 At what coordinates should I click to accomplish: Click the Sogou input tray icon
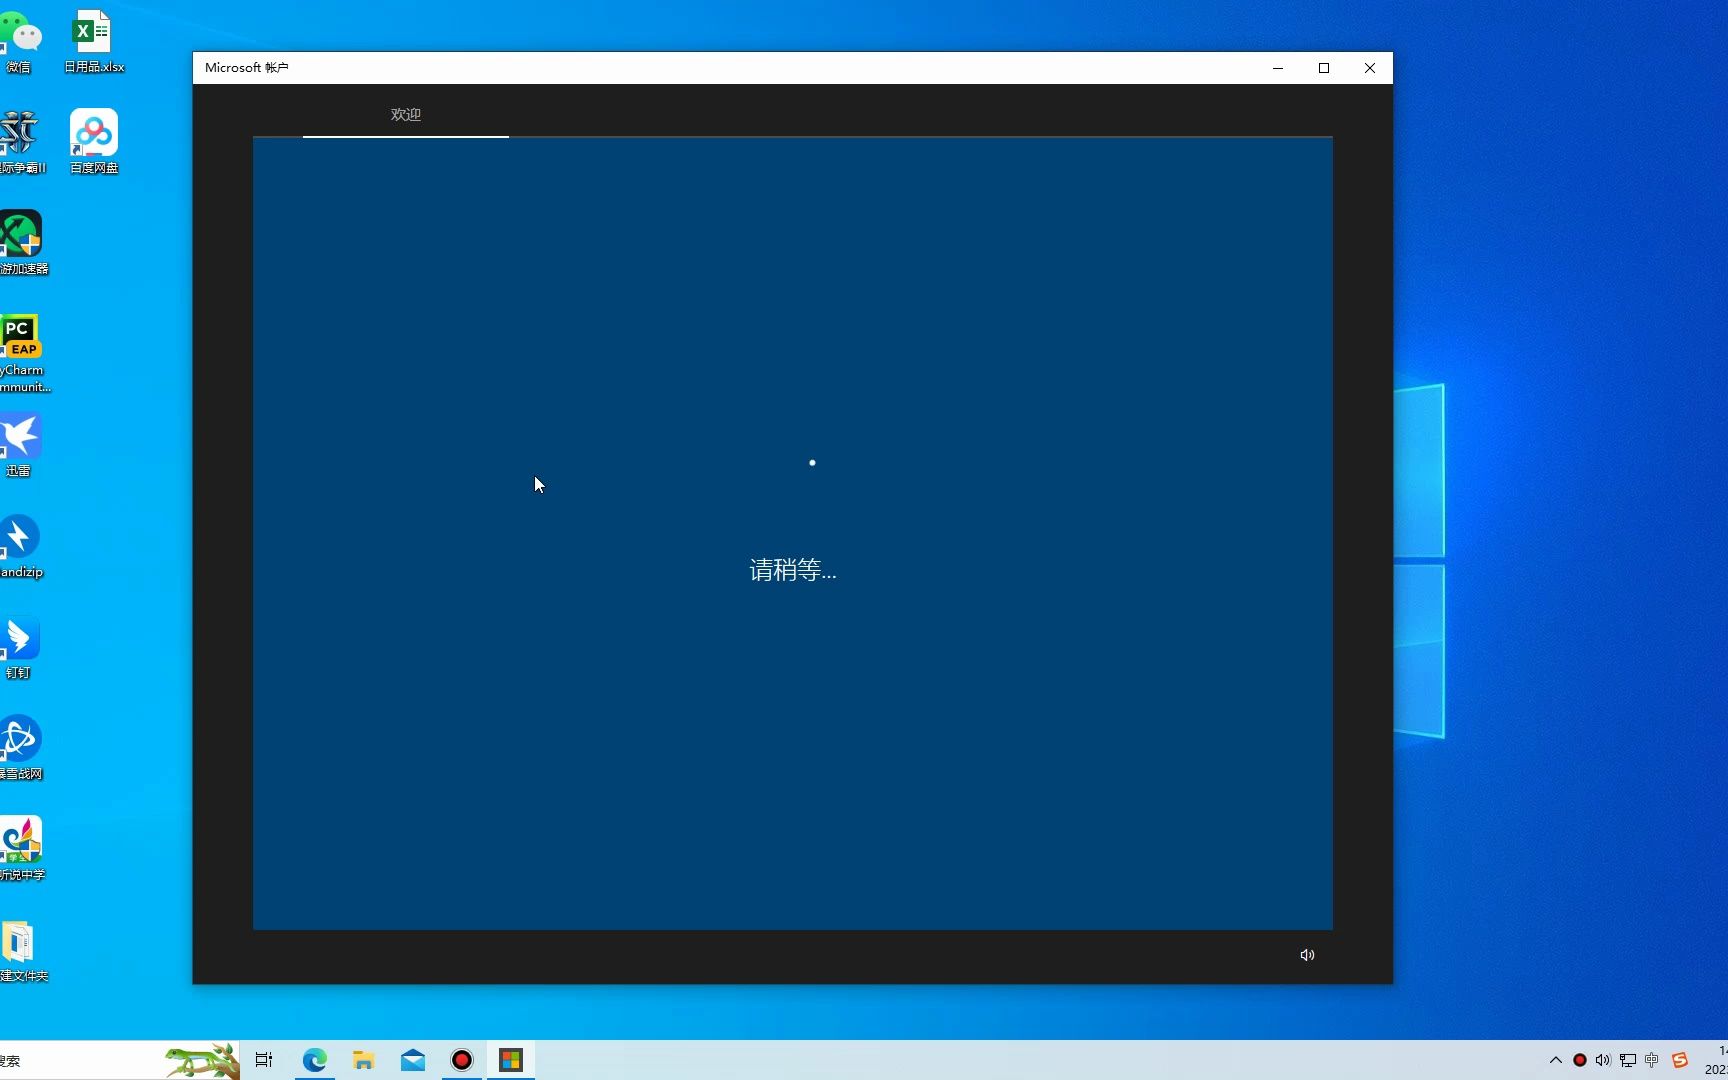[x=1679, y=1060]
